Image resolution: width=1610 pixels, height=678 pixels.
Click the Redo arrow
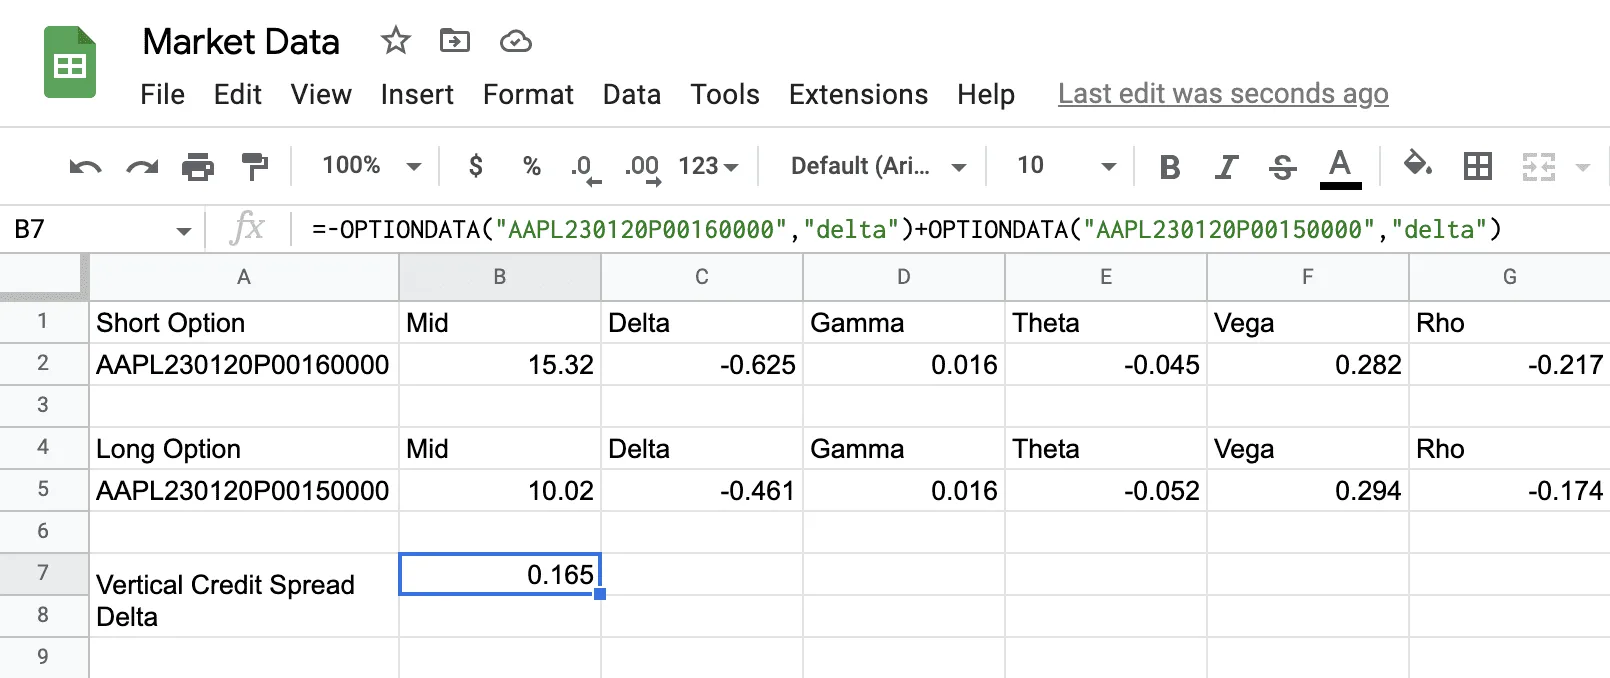point(142,166)
